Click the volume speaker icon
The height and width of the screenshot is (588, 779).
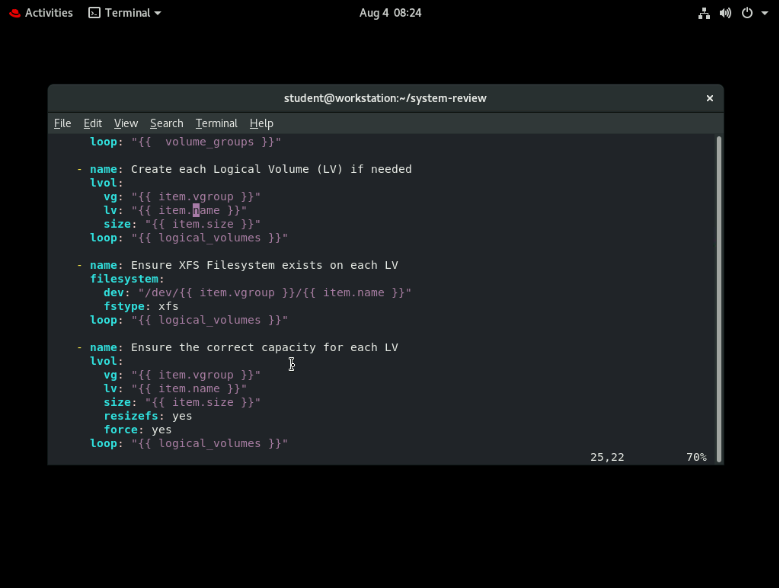tap(726, 13)
